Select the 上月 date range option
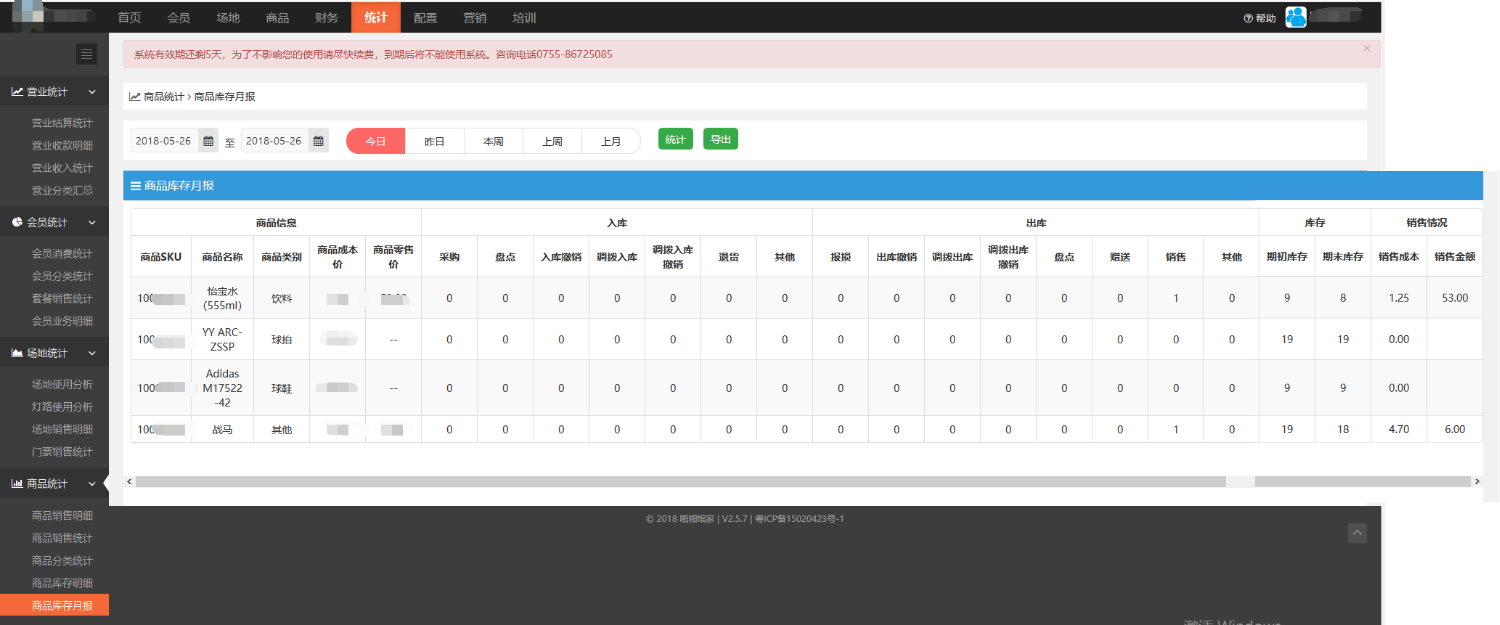Viewport: 1500px width, 625px height. (x=611, y=141)
